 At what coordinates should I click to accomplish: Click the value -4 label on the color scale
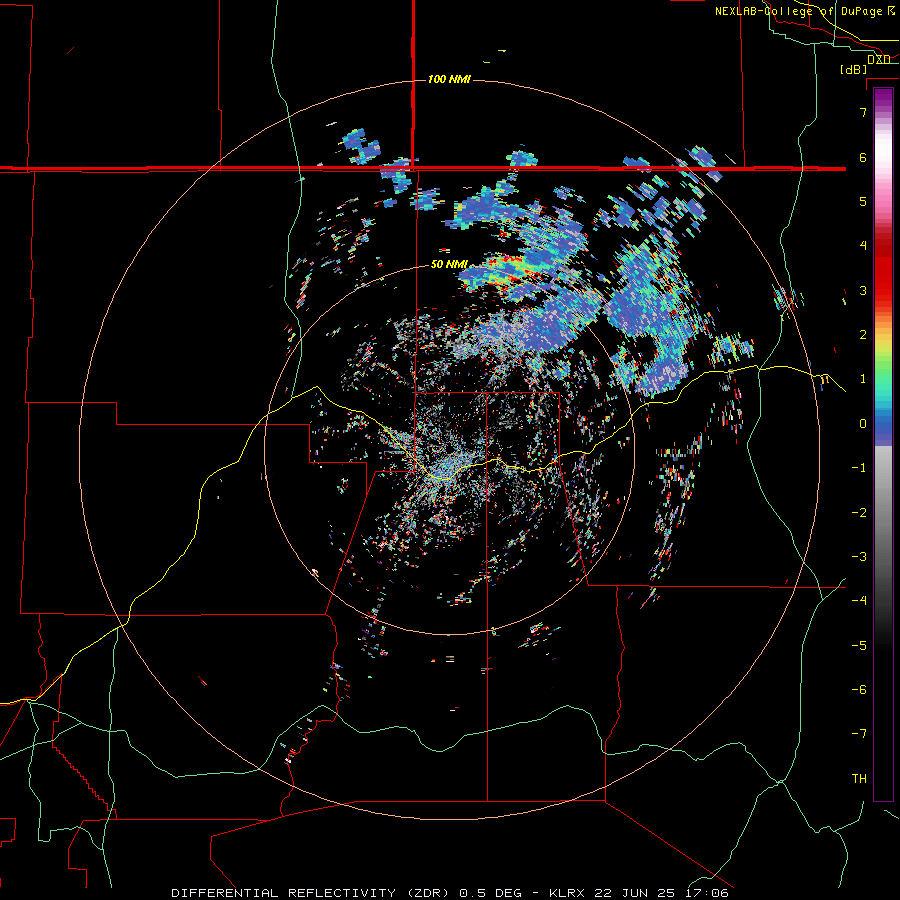coord(859,600)
